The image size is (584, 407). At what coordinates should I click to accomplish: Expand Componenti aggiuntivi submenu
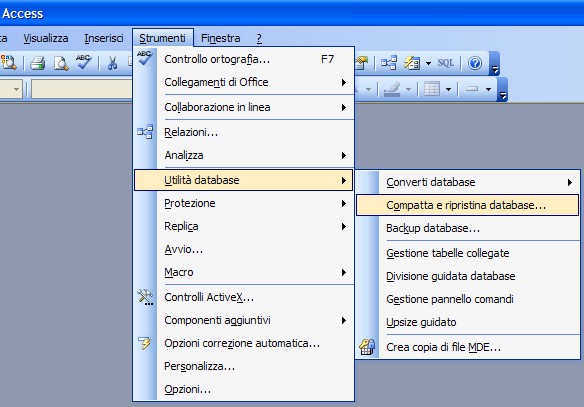coord(243,320)
